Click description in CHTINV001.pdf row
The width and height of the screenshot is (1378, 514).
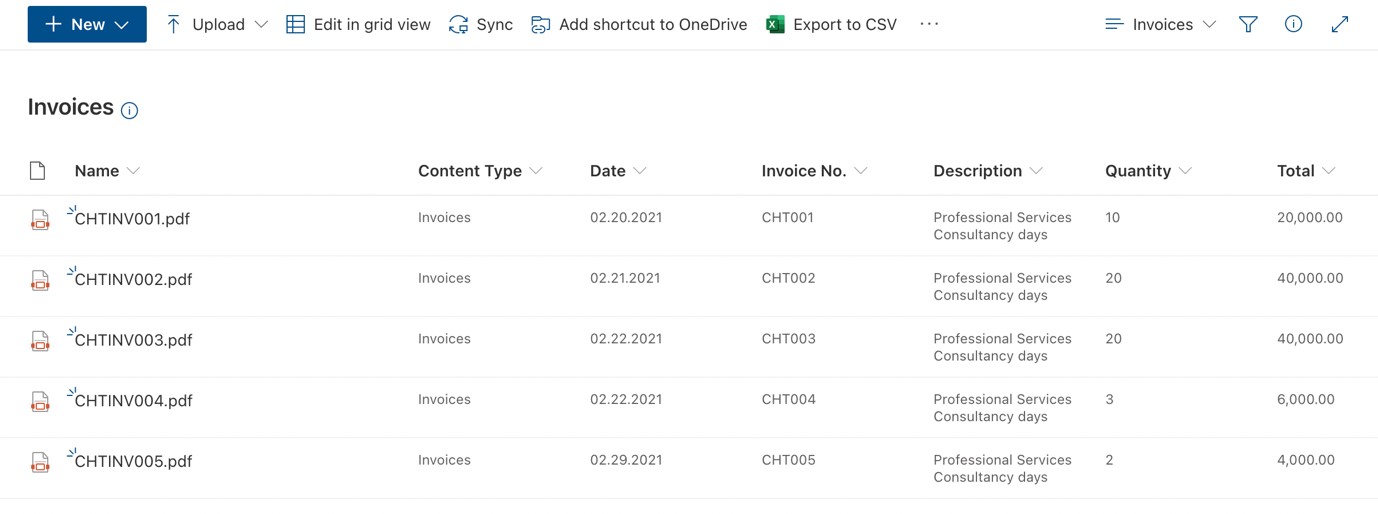1002,226
